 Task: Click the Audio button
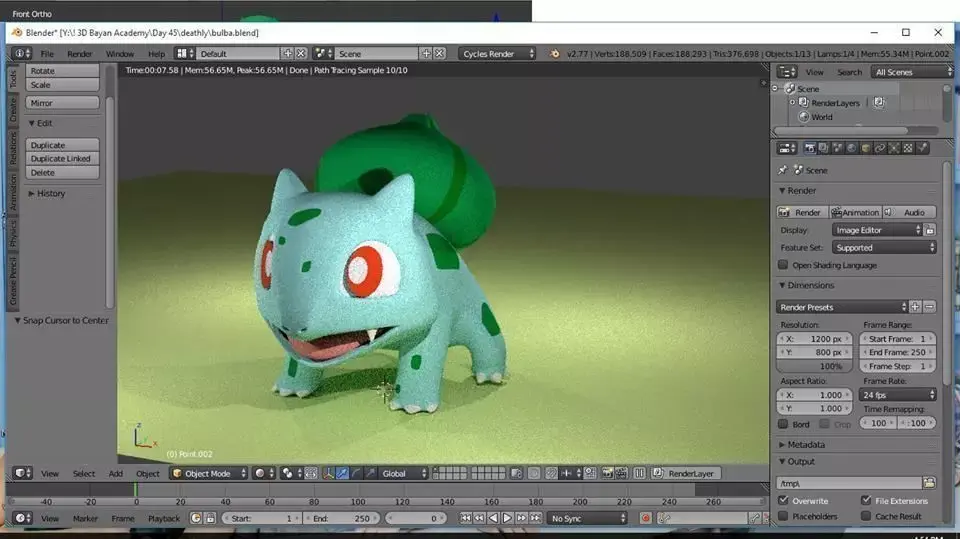tap(909, 213)
